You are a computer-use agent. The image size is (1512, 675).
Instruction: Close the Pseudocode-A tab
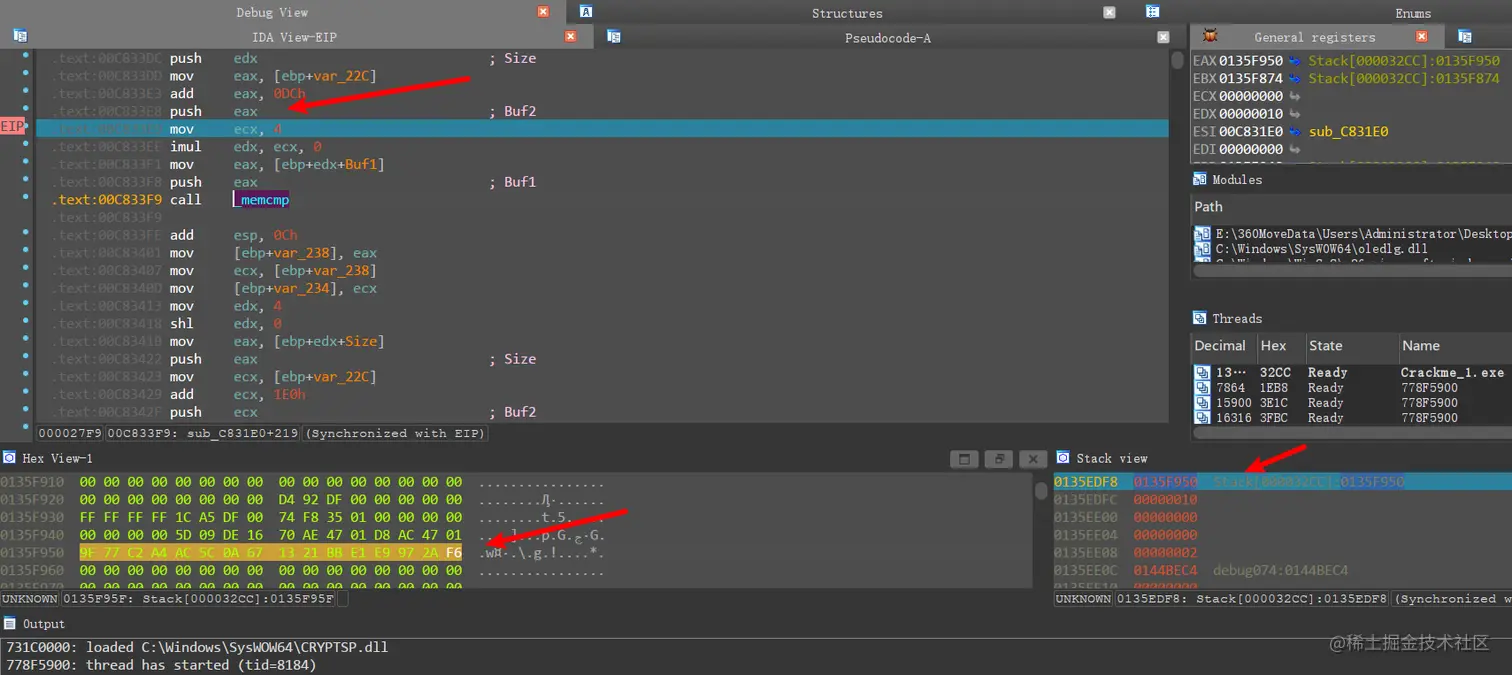coord(1163,37)
